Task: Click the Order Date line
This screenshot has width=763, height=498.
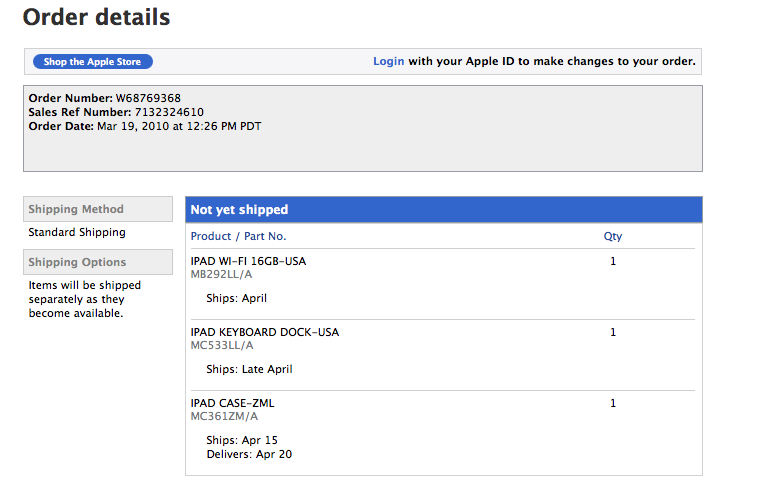Action: 144,126
